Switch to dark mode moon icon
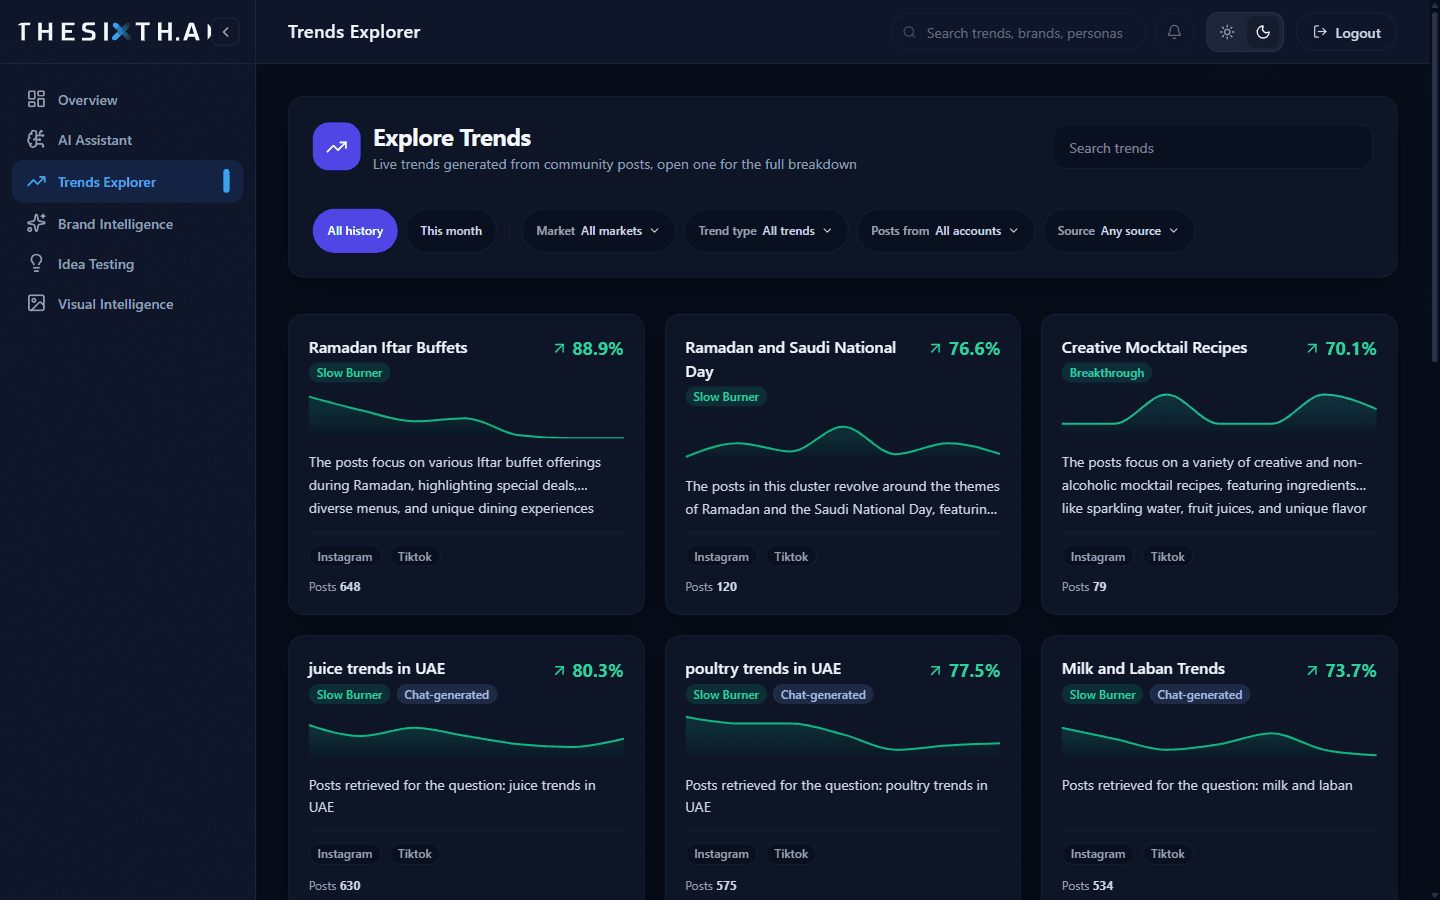 pyautogui.click(x=1263, y=32)
